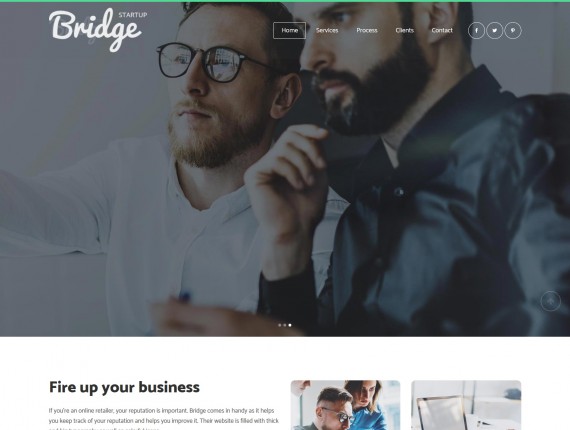
Task: Click the green bar at page top
Action: [x=285, y=1]
